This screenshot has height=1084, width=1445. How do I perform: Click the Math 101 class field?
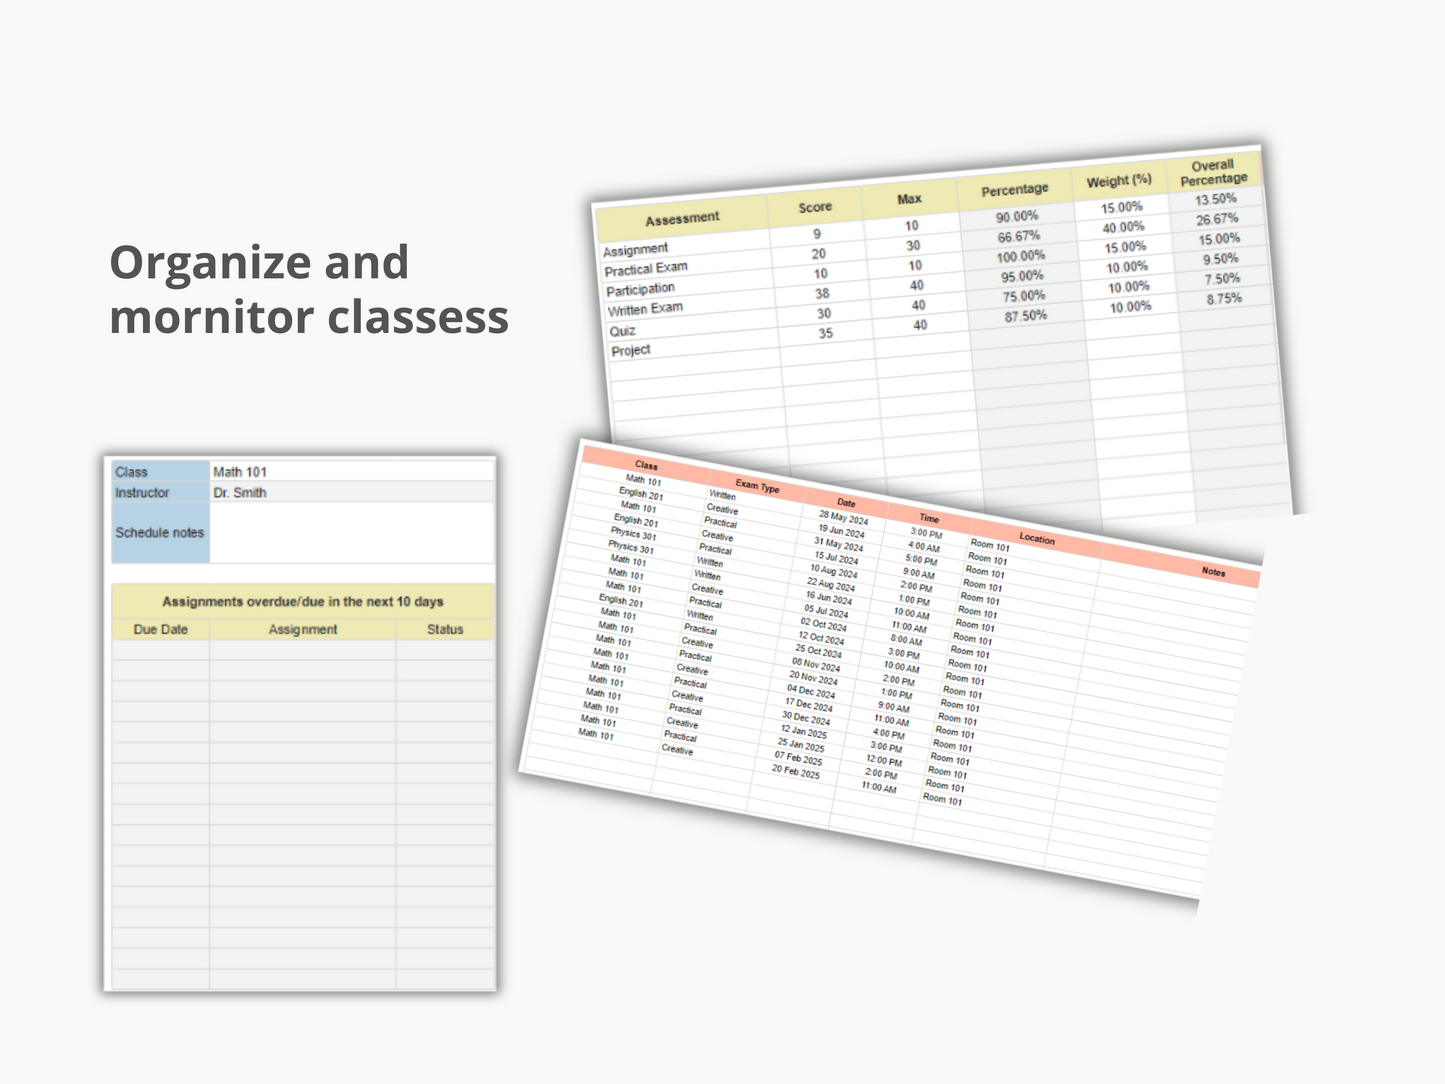pos(240,470)
